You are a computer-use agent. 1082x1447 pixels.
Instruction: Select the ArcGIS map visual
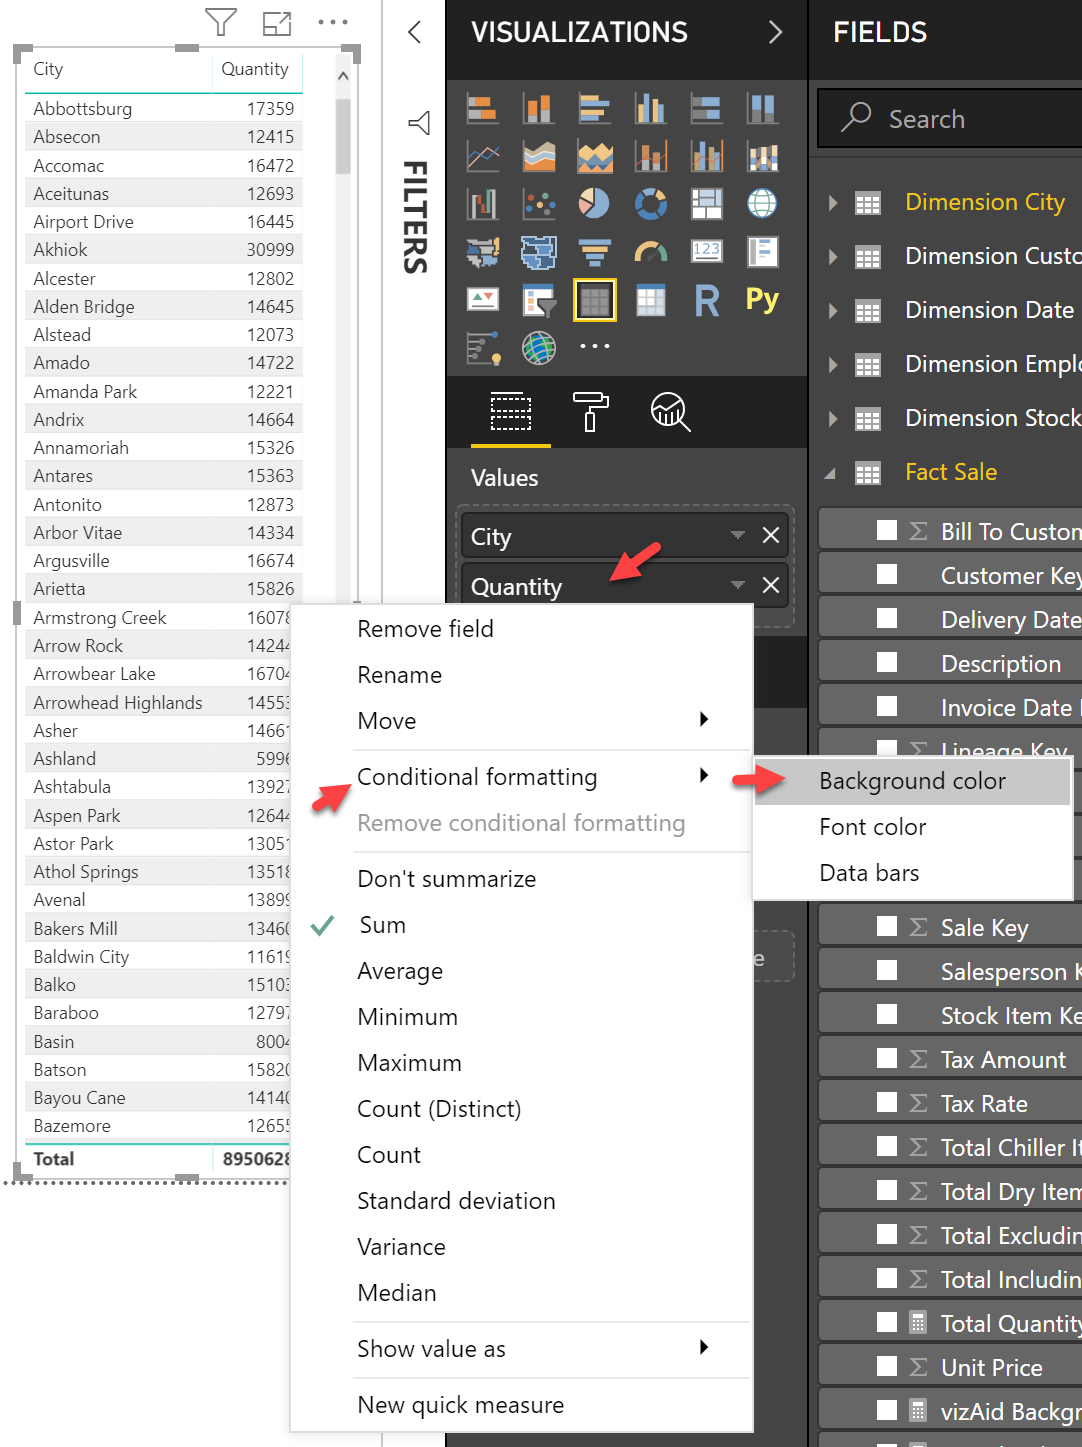[539, 348]
